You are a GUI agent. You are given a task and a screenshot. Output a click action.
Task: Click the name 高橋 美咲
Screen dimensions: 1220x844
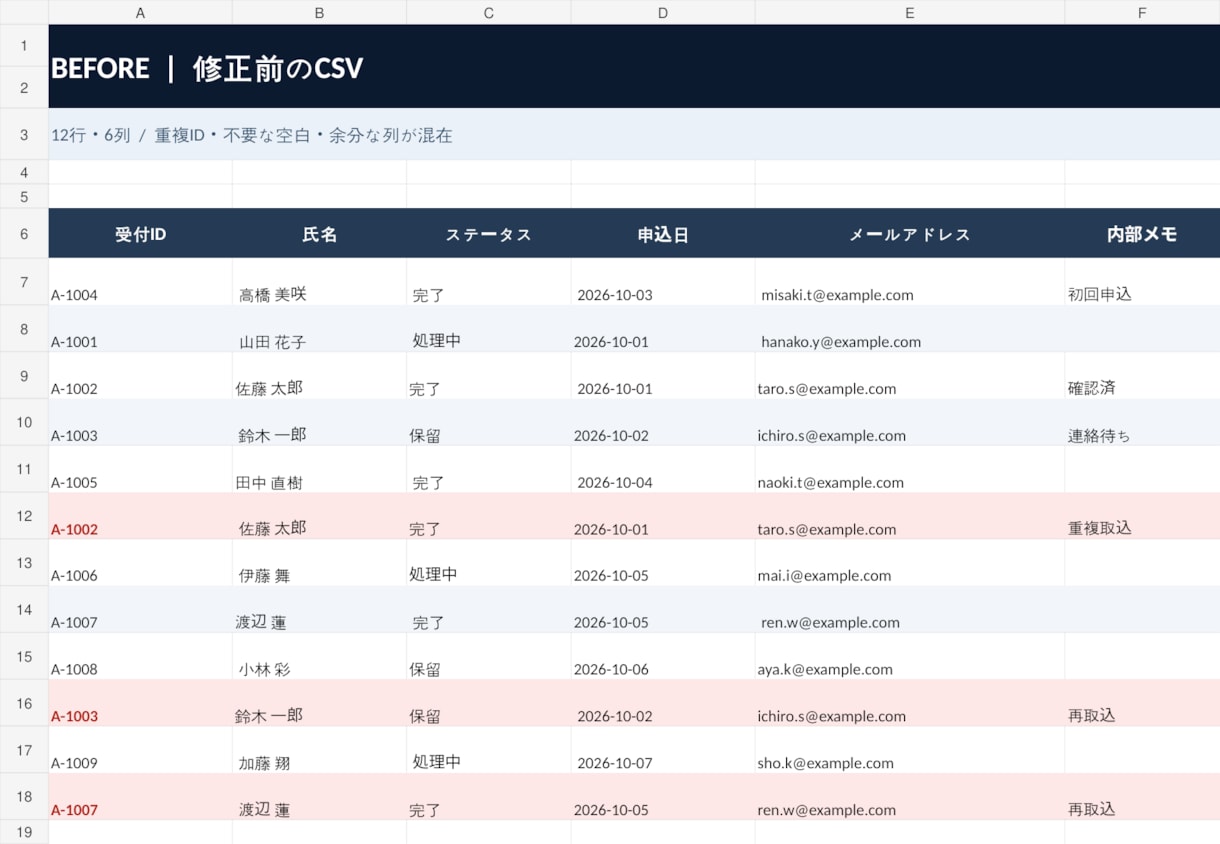click(x=272, y=294)
